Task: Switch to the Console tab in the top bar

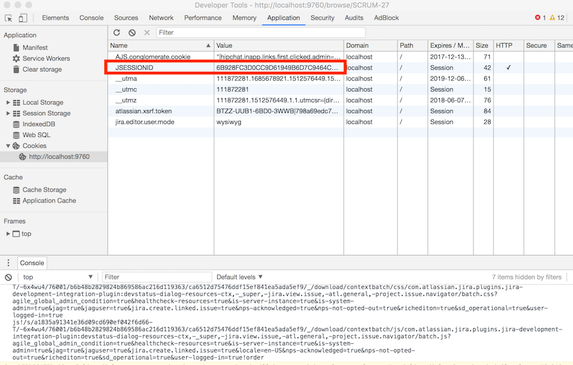Action: (91, 18)
